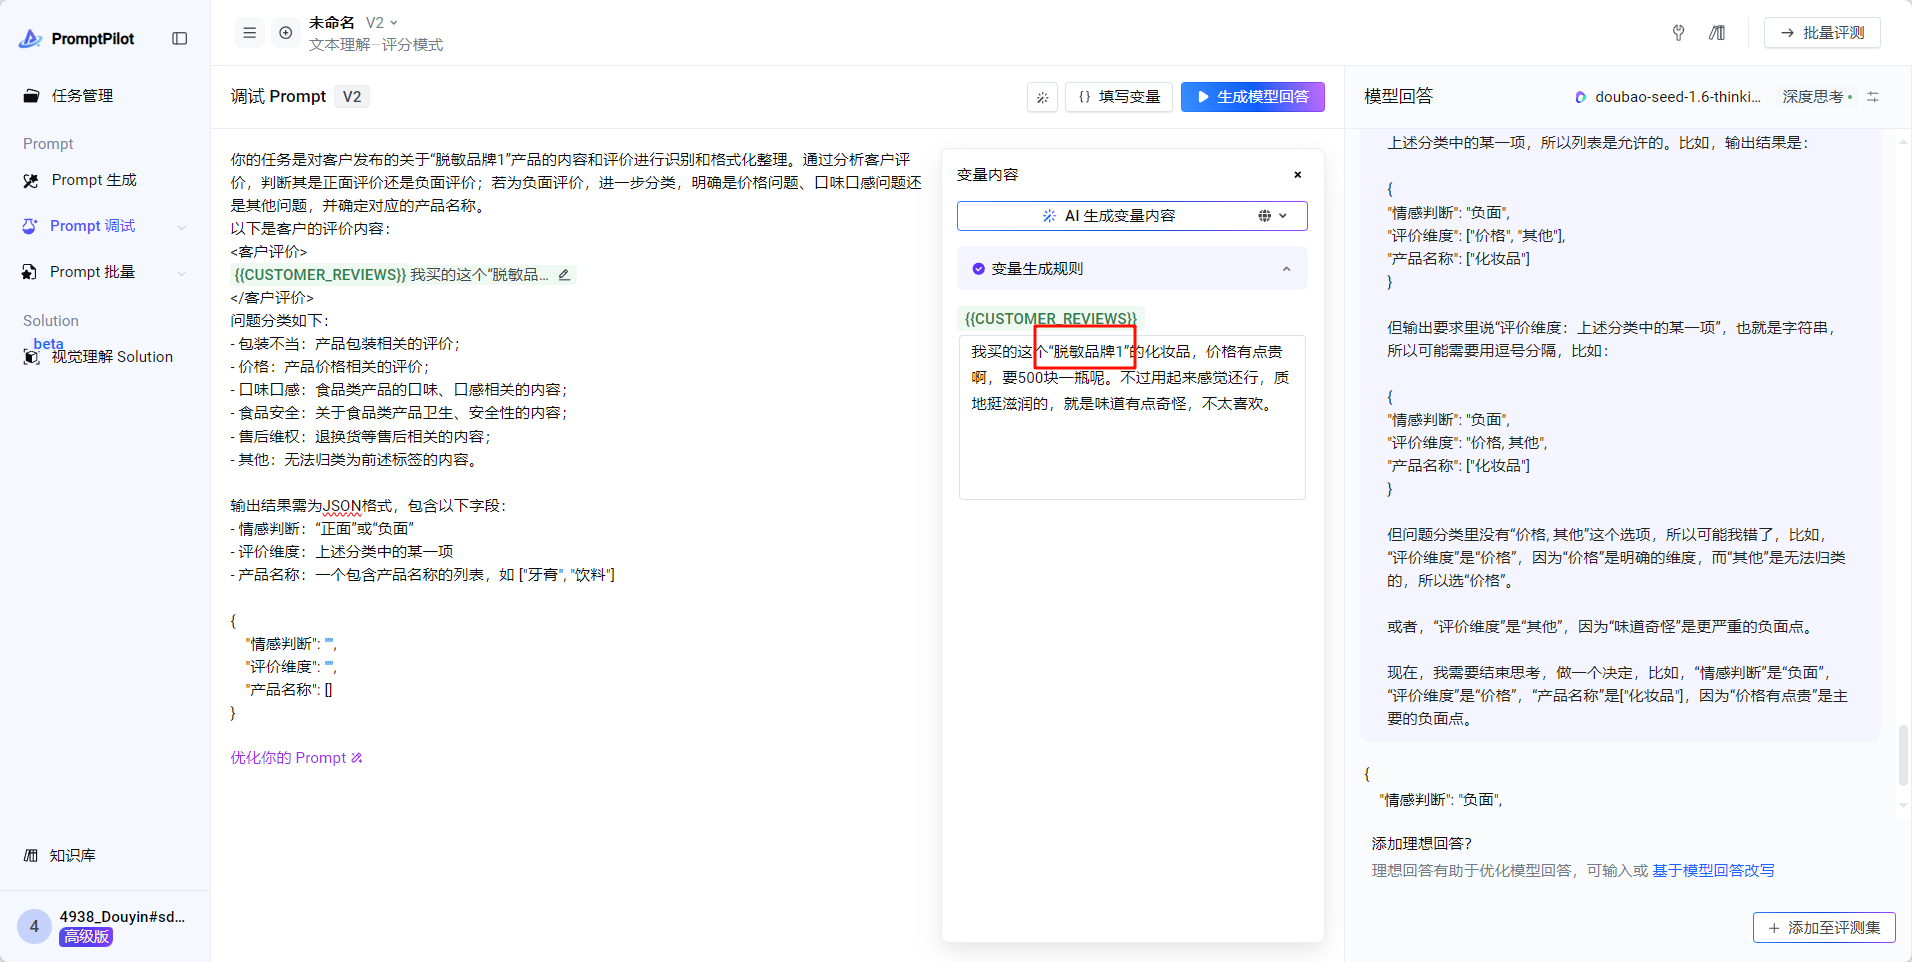Click the 批量评测 button

[x=1822, y=33]
